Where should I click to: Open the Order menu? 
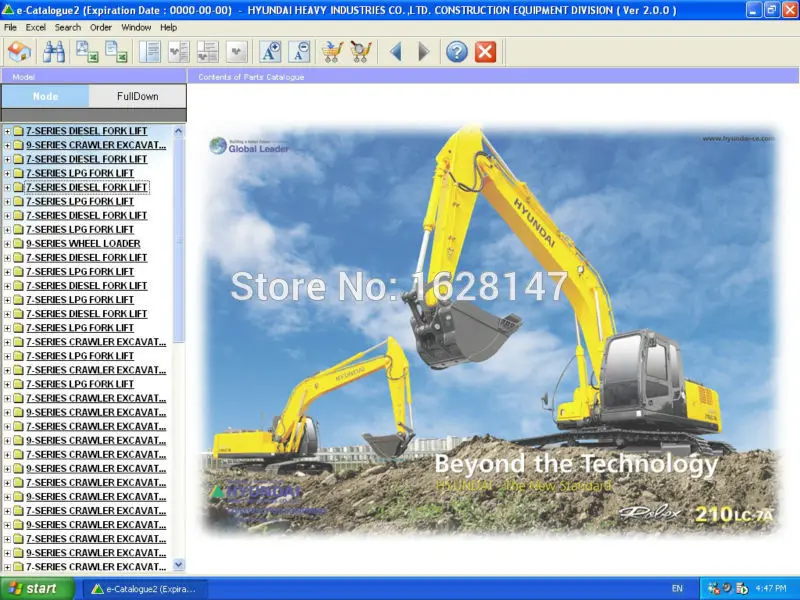pyautogui.click(x=101, y=28)
